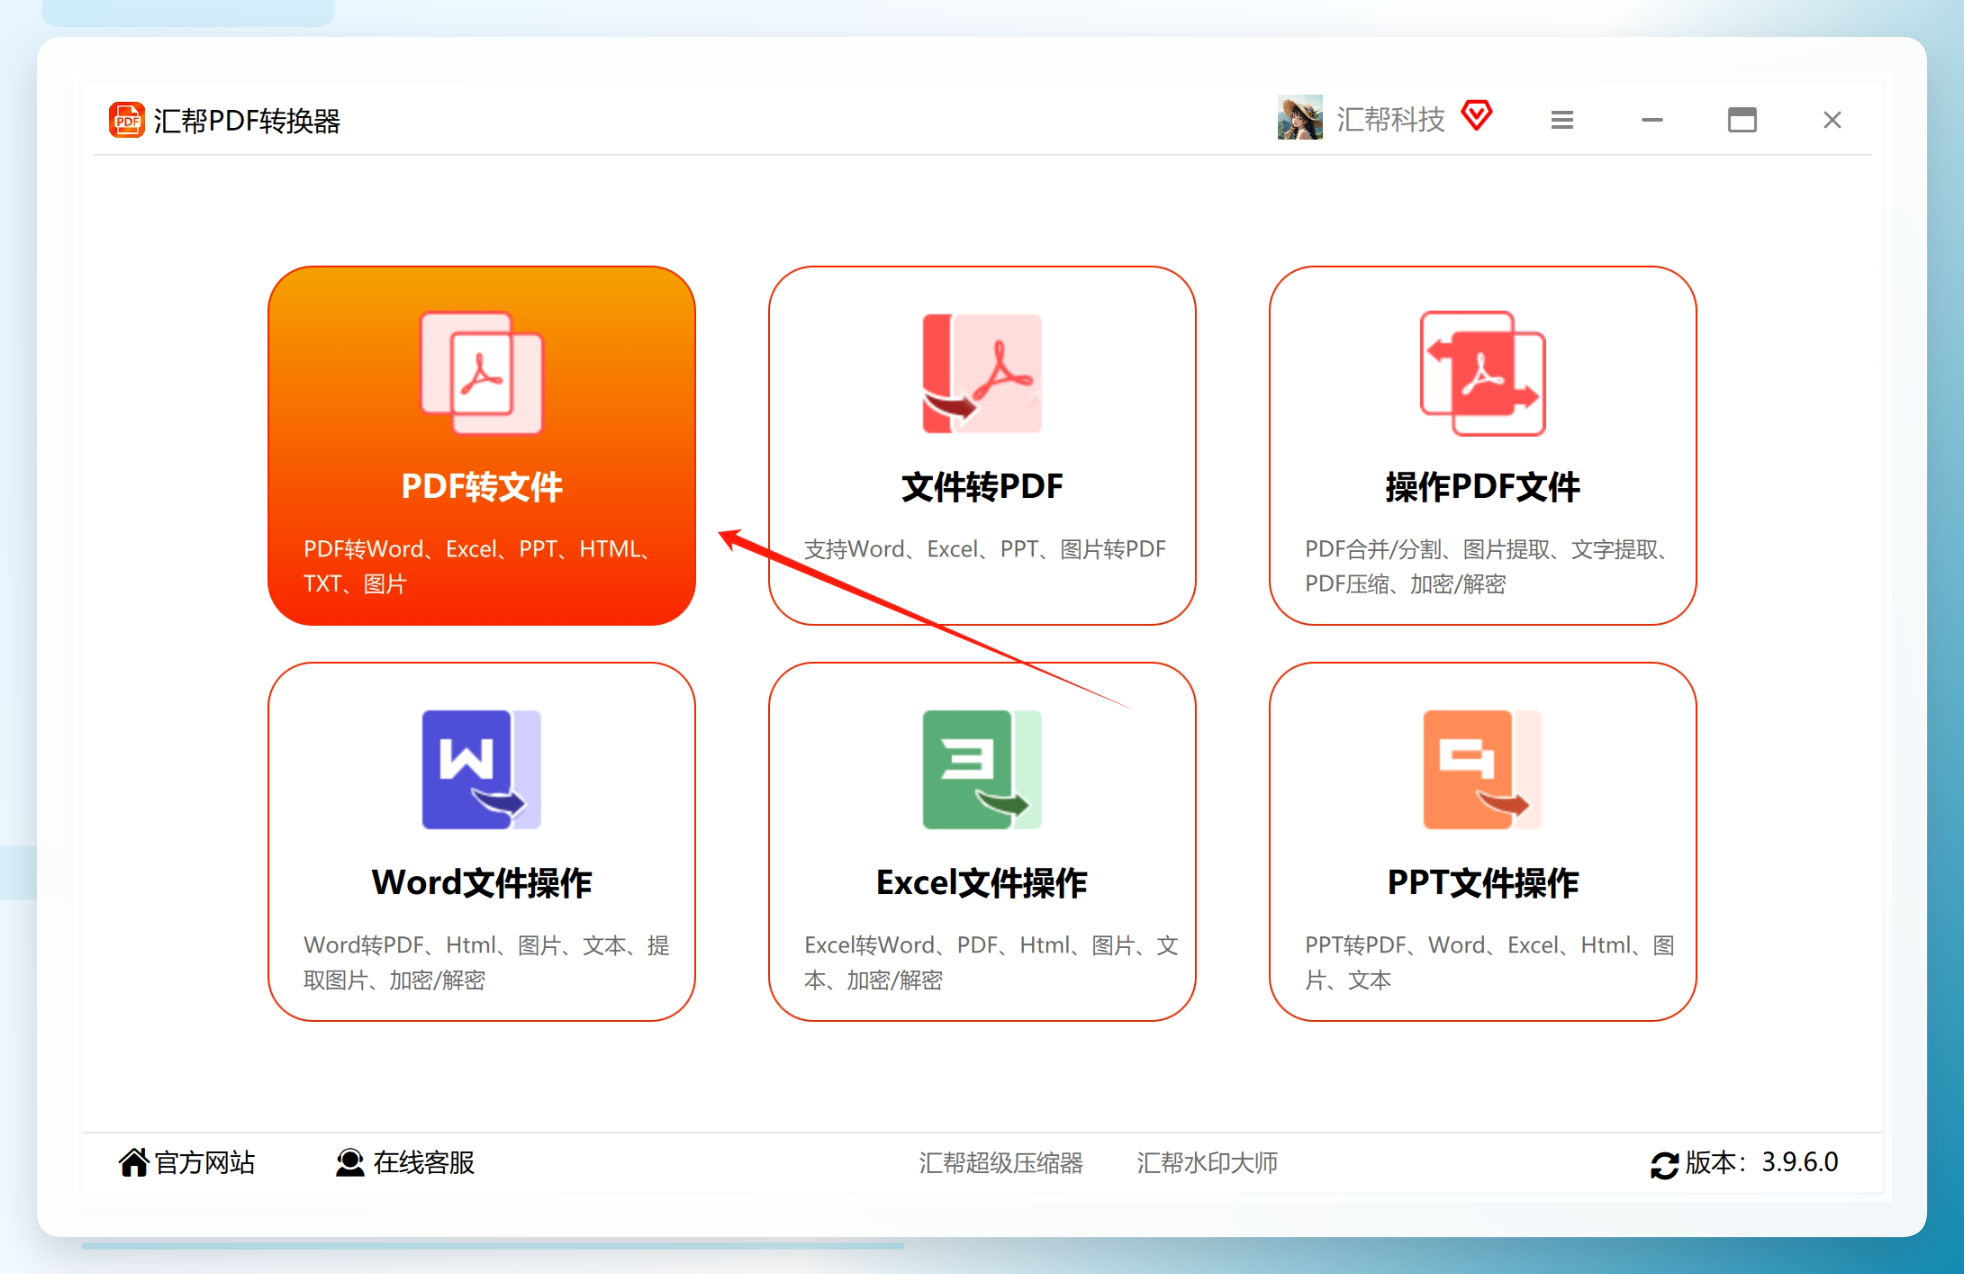Click description 支持Word、Excel、PPT、图片转PDF
Viewport: 1964px width, 1274px height.
tap(985, 549)
